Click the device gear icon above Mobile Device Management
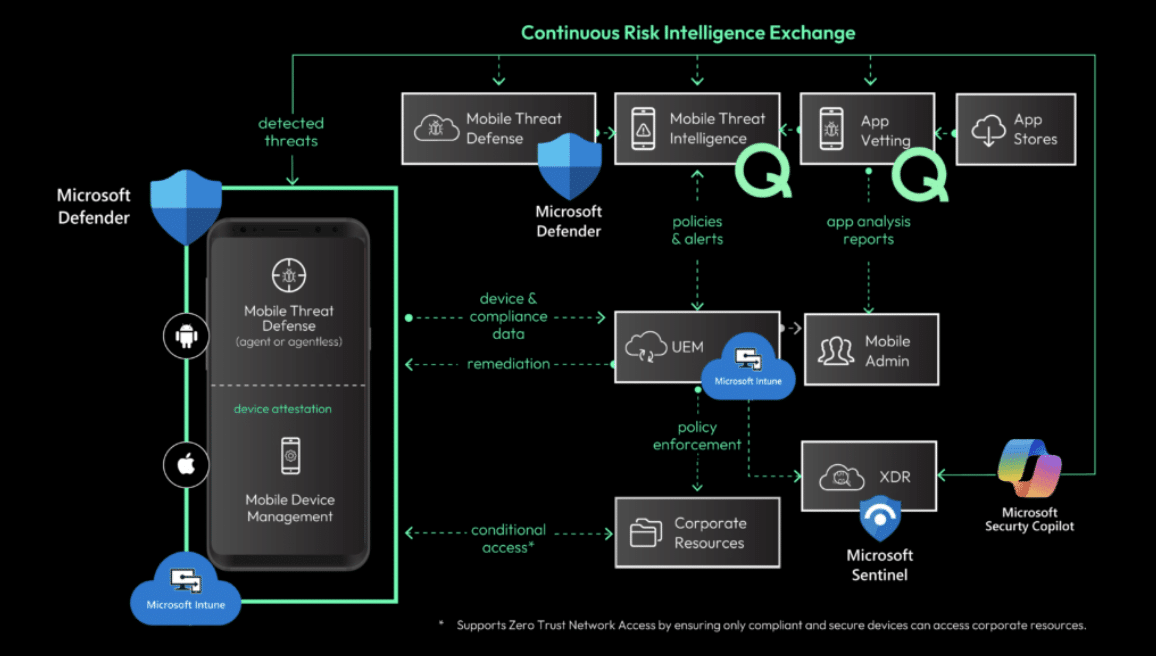This screenshot has height=656, width=1156. (290, 456)
